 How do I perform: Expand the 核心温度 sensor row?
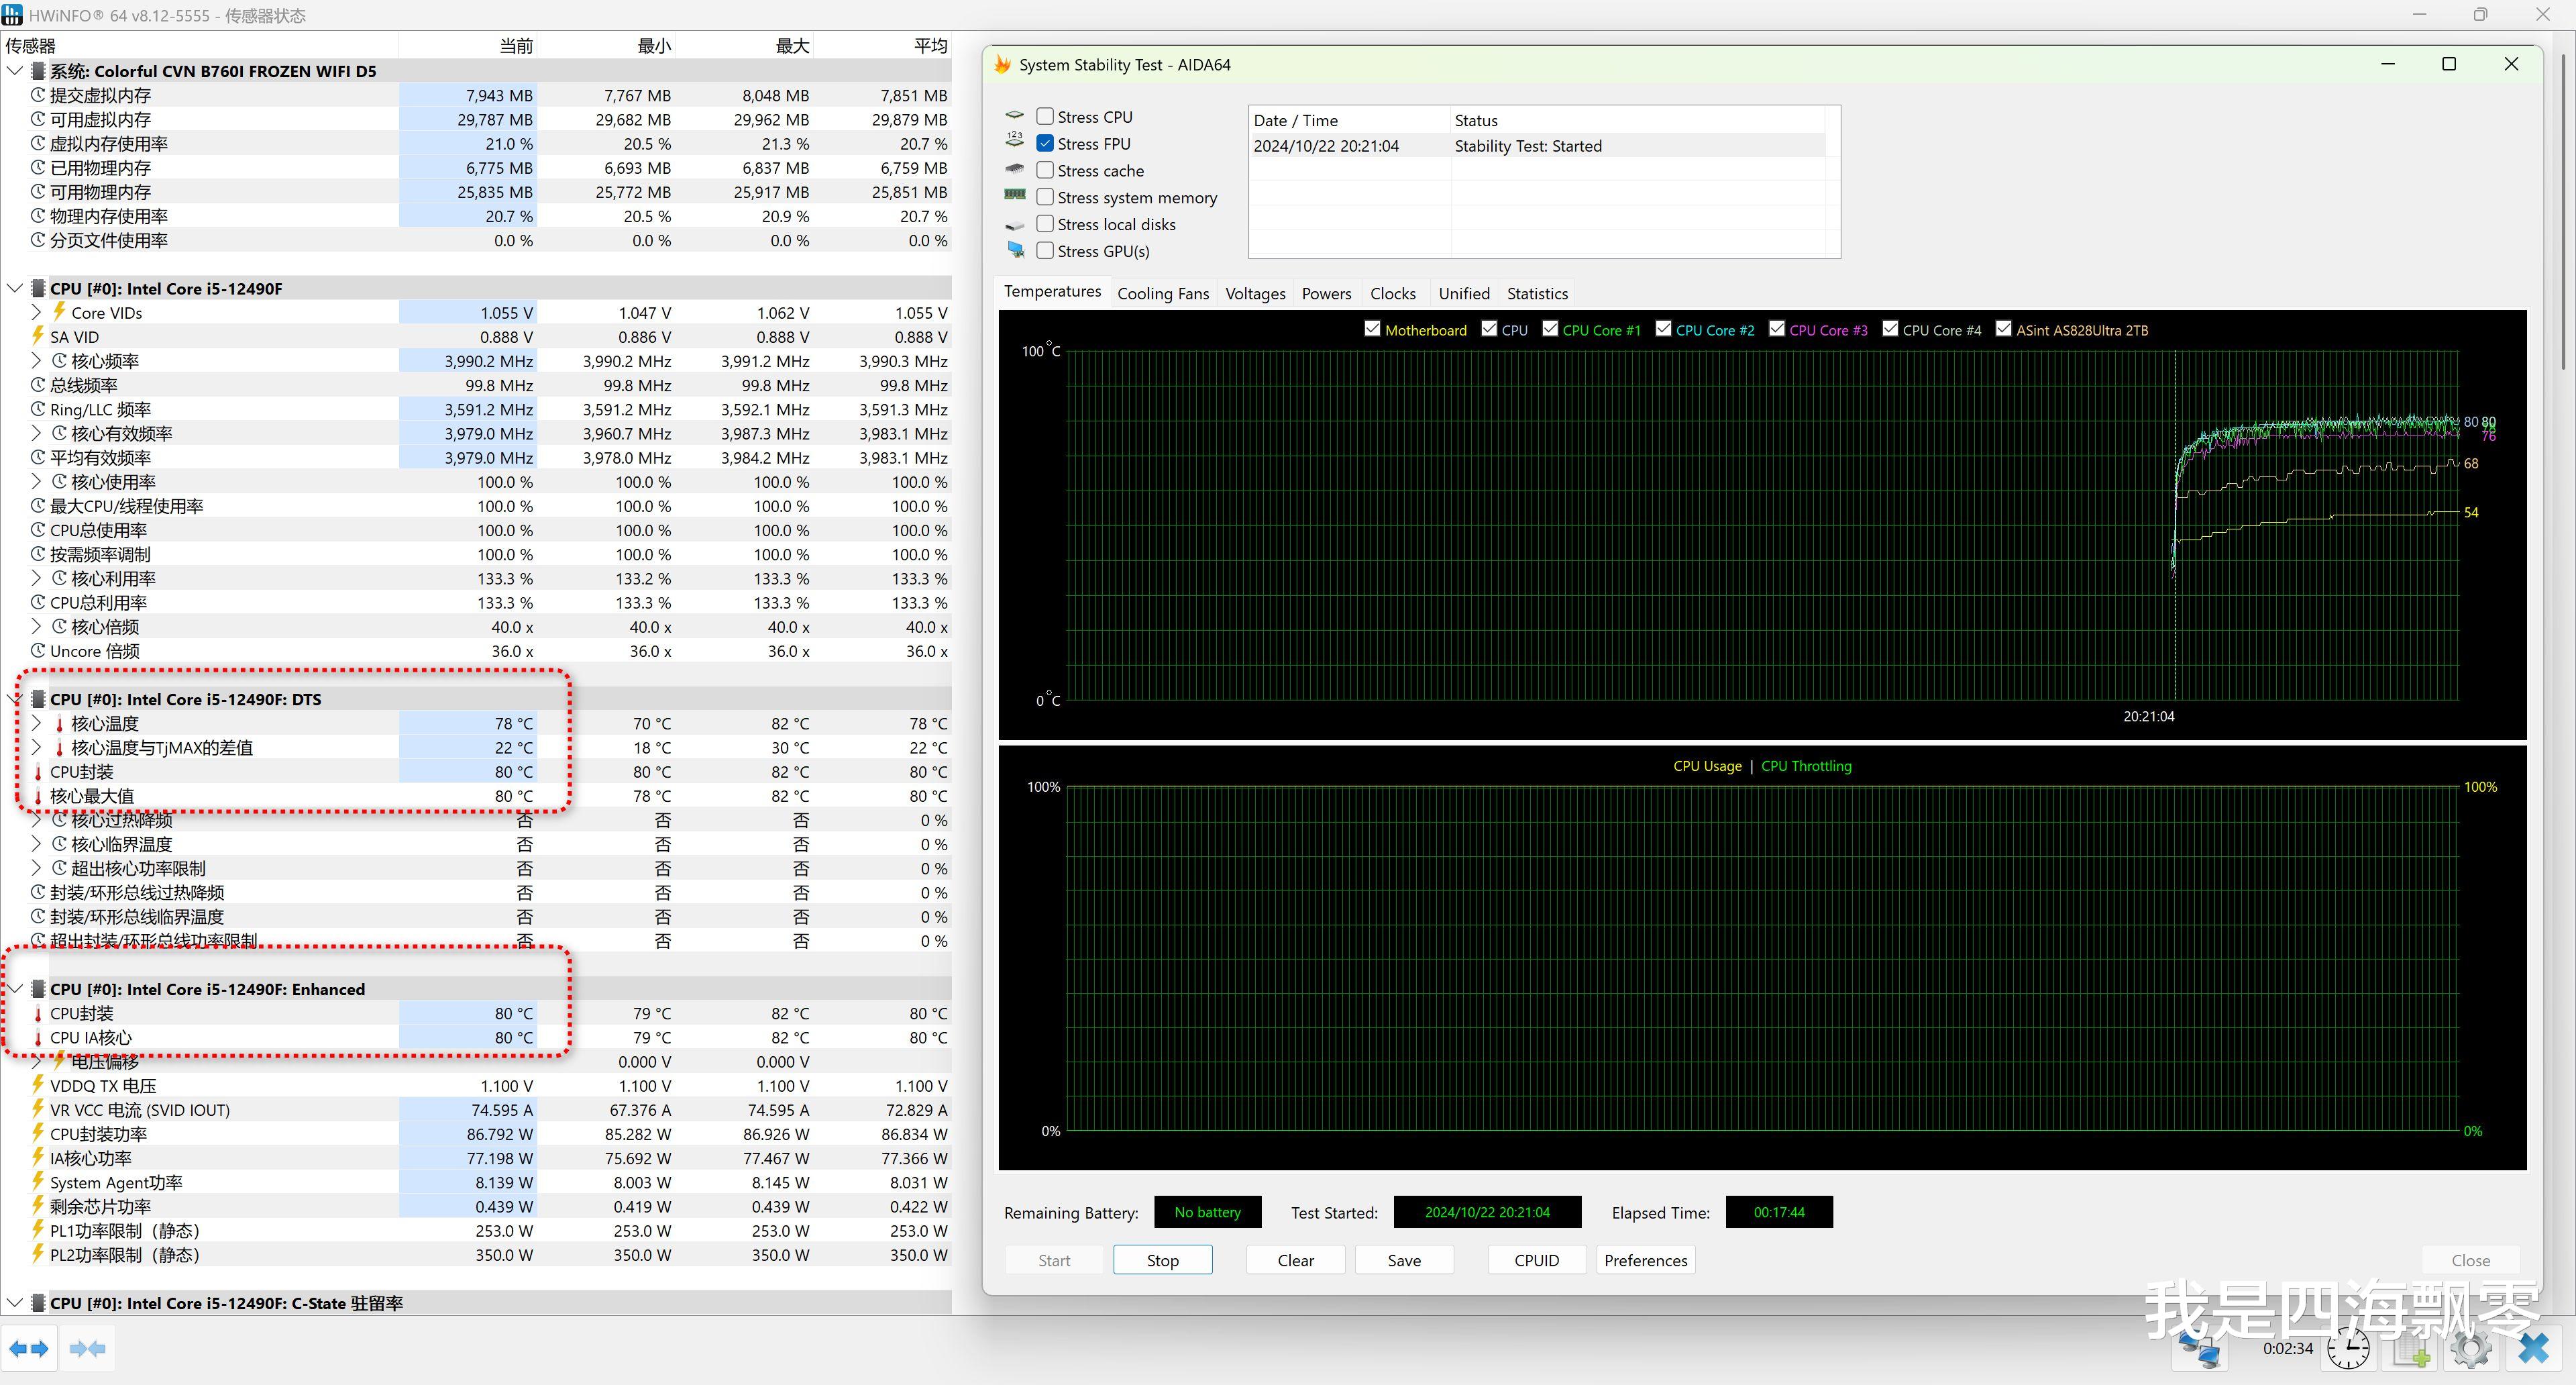tap(37, 723)
